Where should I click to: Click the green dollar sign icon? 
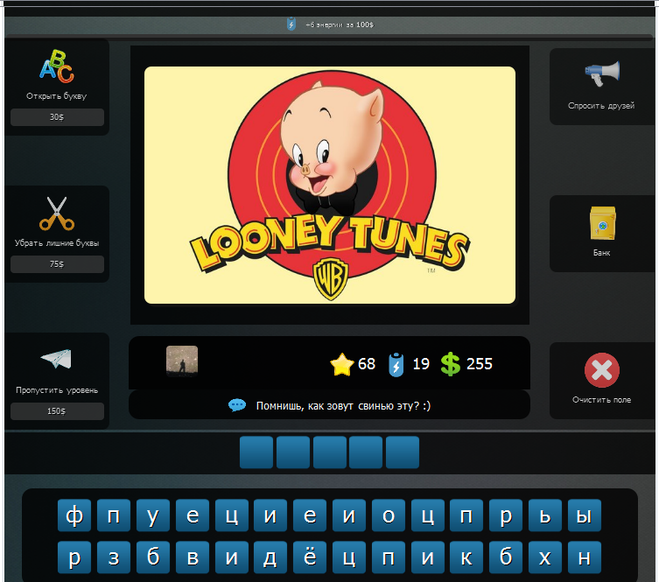pos(451,364)
